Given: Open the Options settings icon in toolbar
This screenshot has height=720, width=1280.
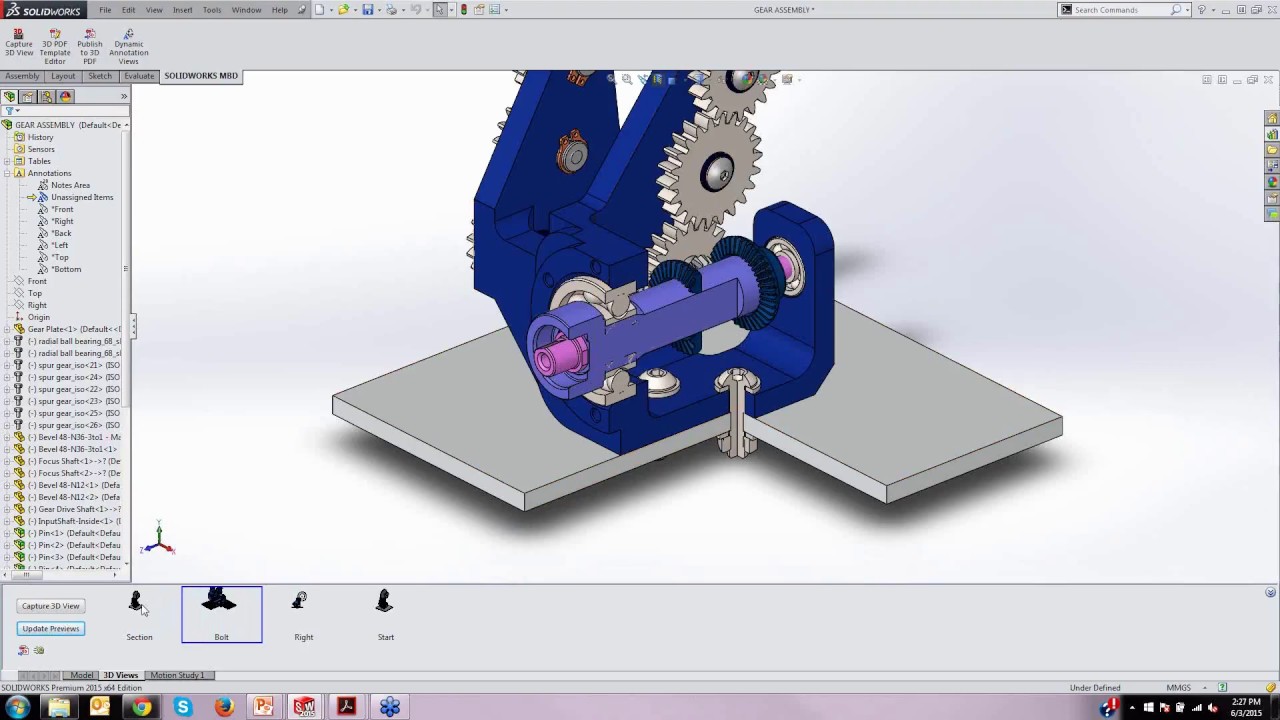Looking at the screenshot, I should (x=494, y=10).
